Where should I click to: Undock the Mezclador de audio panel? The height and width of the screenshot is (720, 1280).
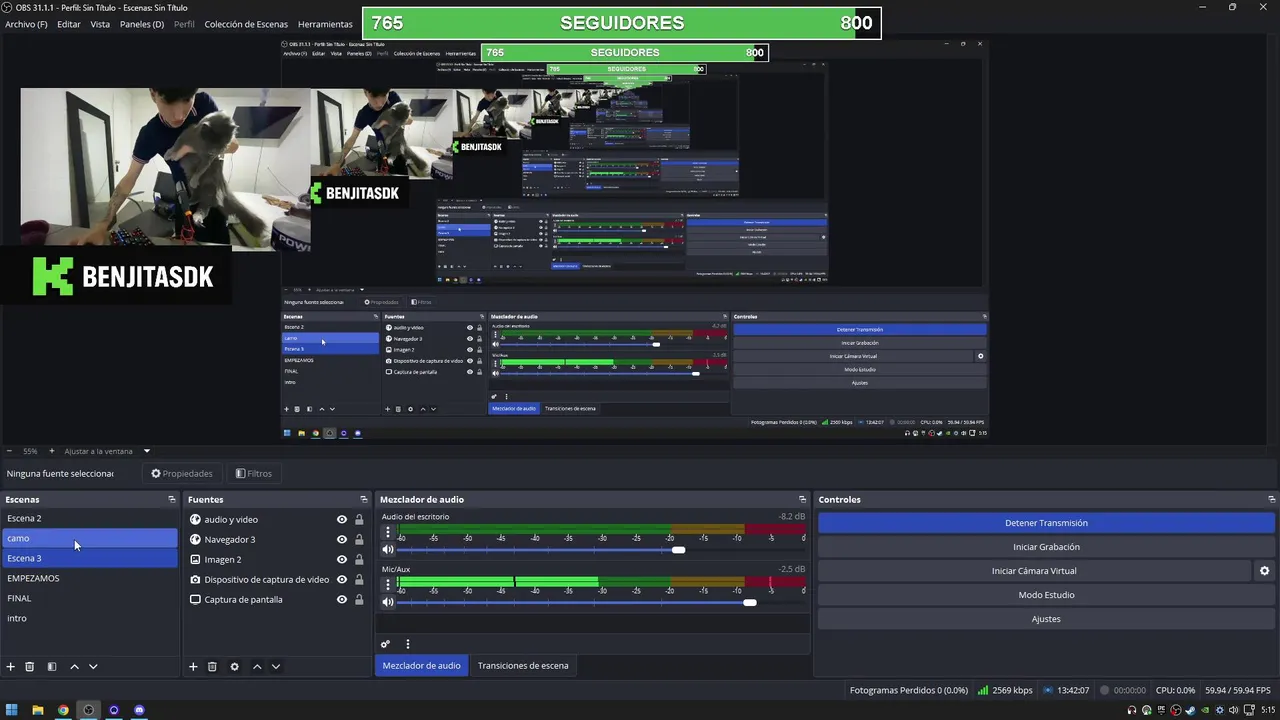tap(802, 499)
